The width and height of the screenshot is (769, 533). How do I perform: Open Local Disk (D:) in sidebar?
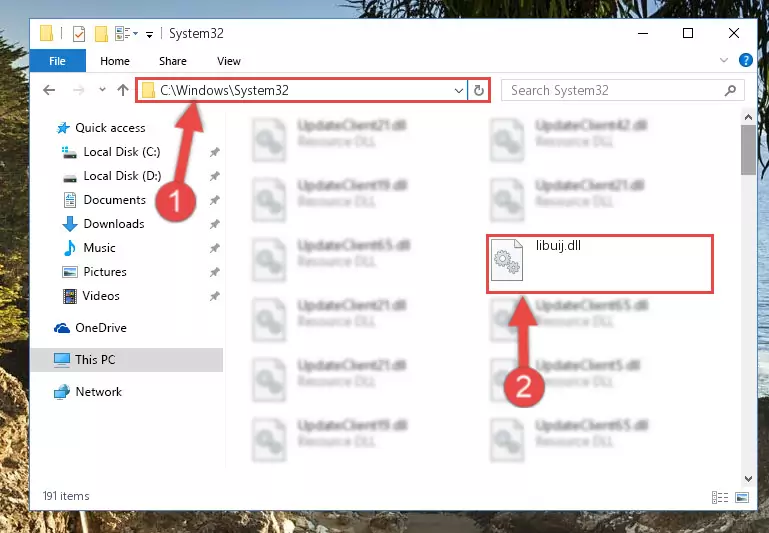pos(122,176)
